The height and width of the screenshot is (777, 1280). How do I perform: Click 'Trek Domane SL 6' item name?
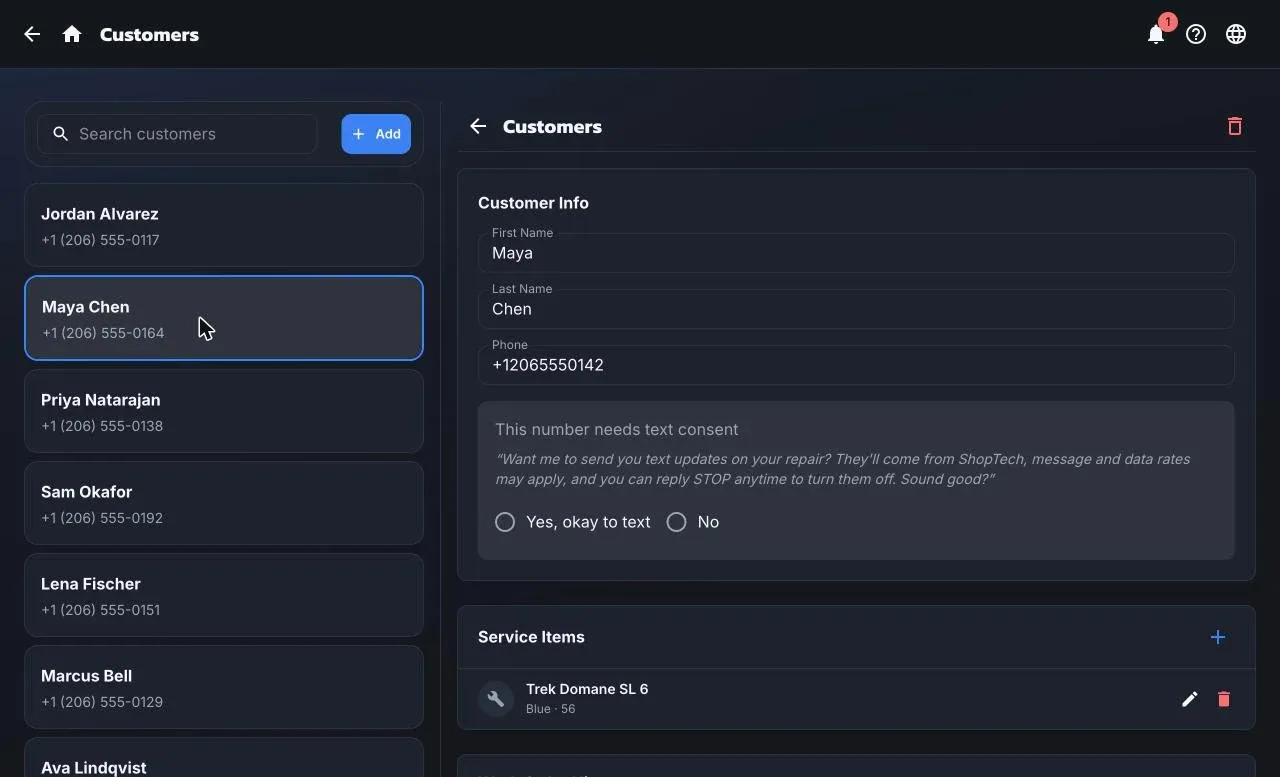coord(587,689)
